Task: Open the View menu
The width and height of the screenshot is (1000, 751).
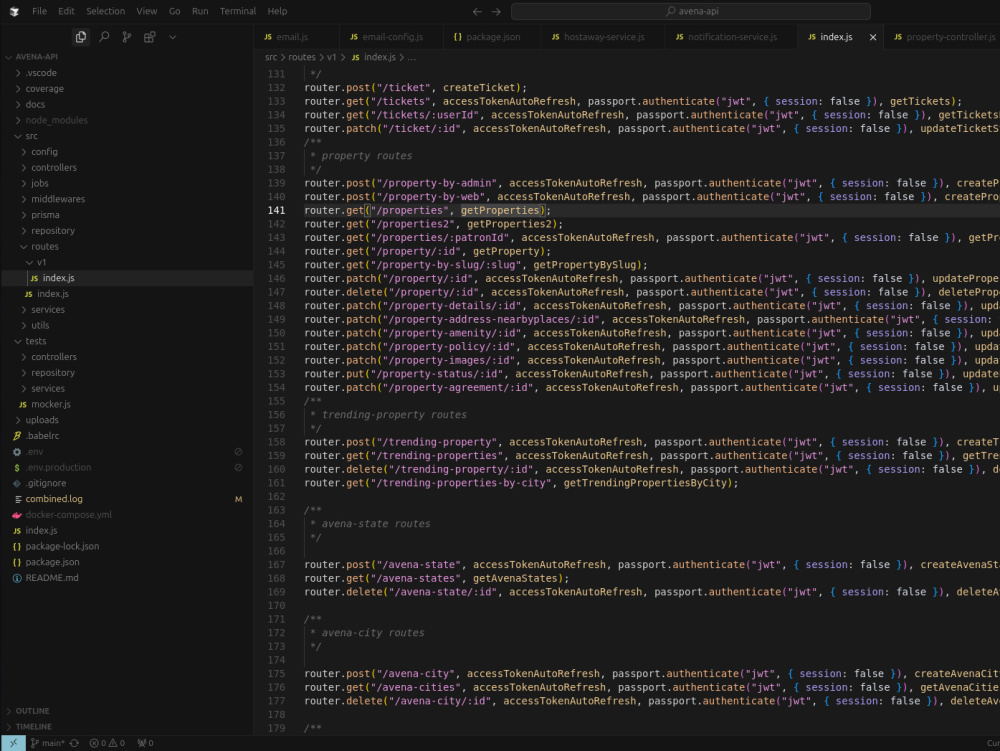Action: coord(147,11)
